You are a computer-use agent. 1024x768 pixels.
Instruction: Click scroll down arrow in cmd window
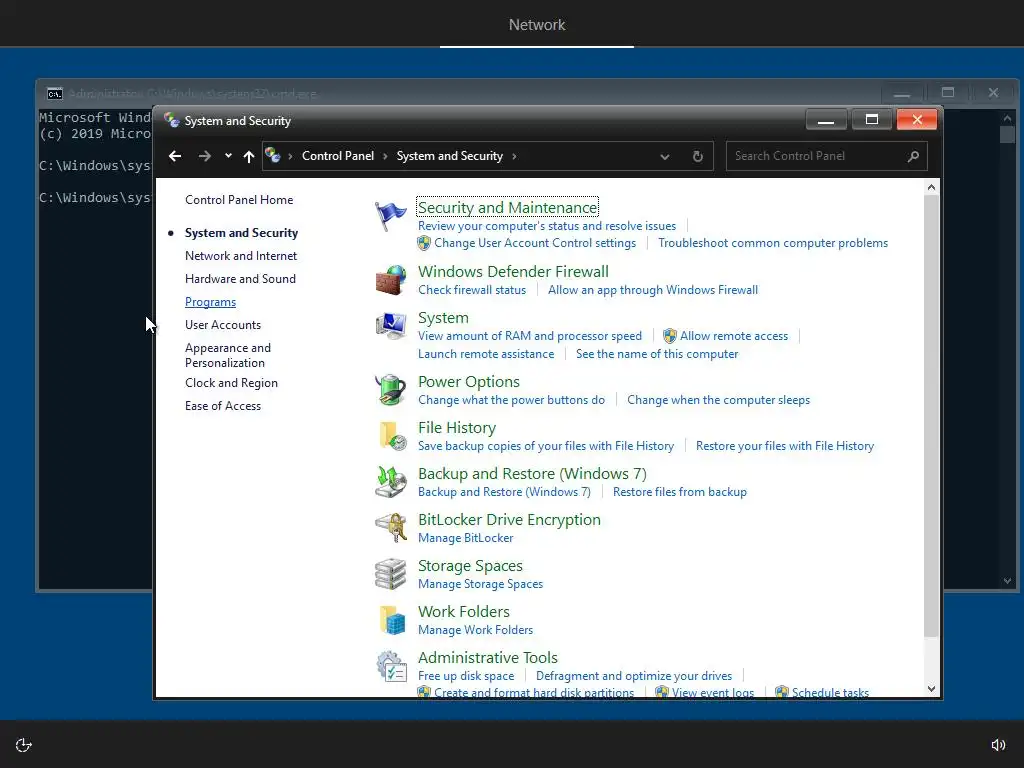1007,581
